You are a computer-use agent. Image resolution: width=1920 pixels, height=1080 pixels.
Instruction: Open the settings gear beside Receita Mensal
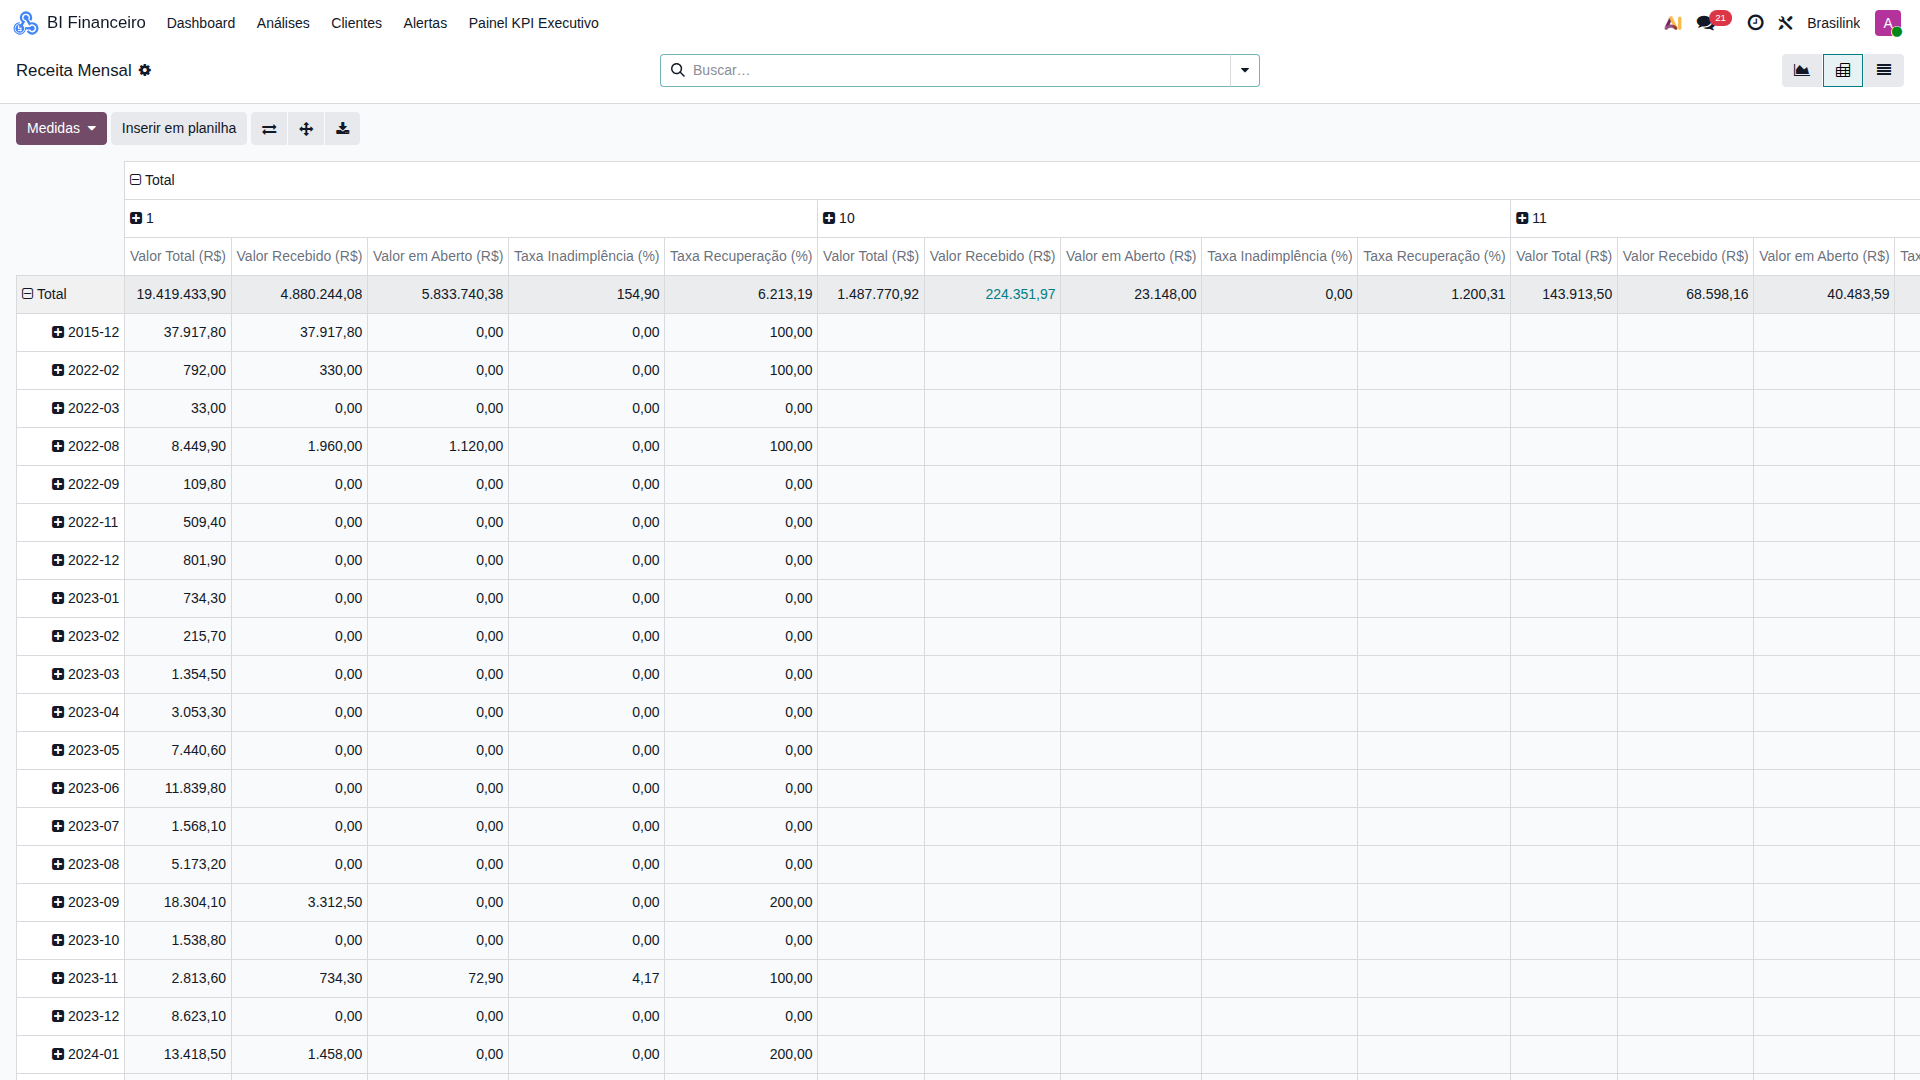[145, 70]
